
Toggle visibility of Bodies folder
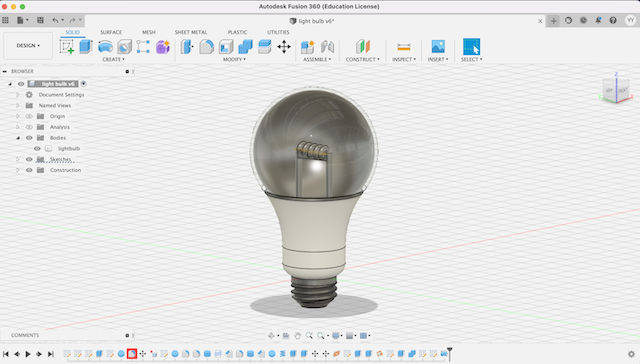[x=29, y=138]
